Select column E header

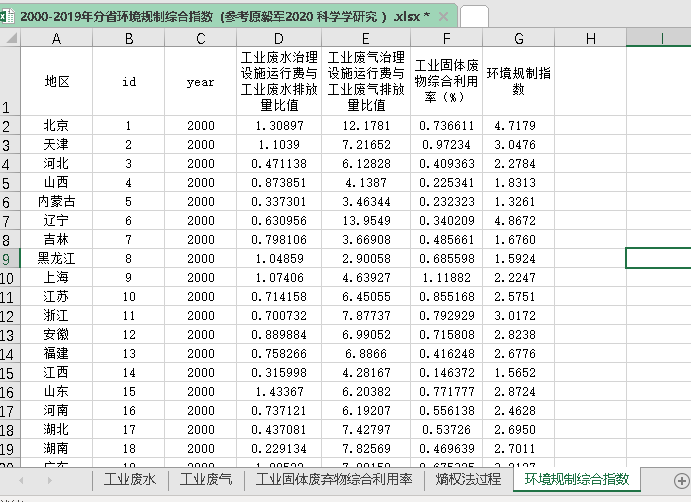tap(366, 38)
